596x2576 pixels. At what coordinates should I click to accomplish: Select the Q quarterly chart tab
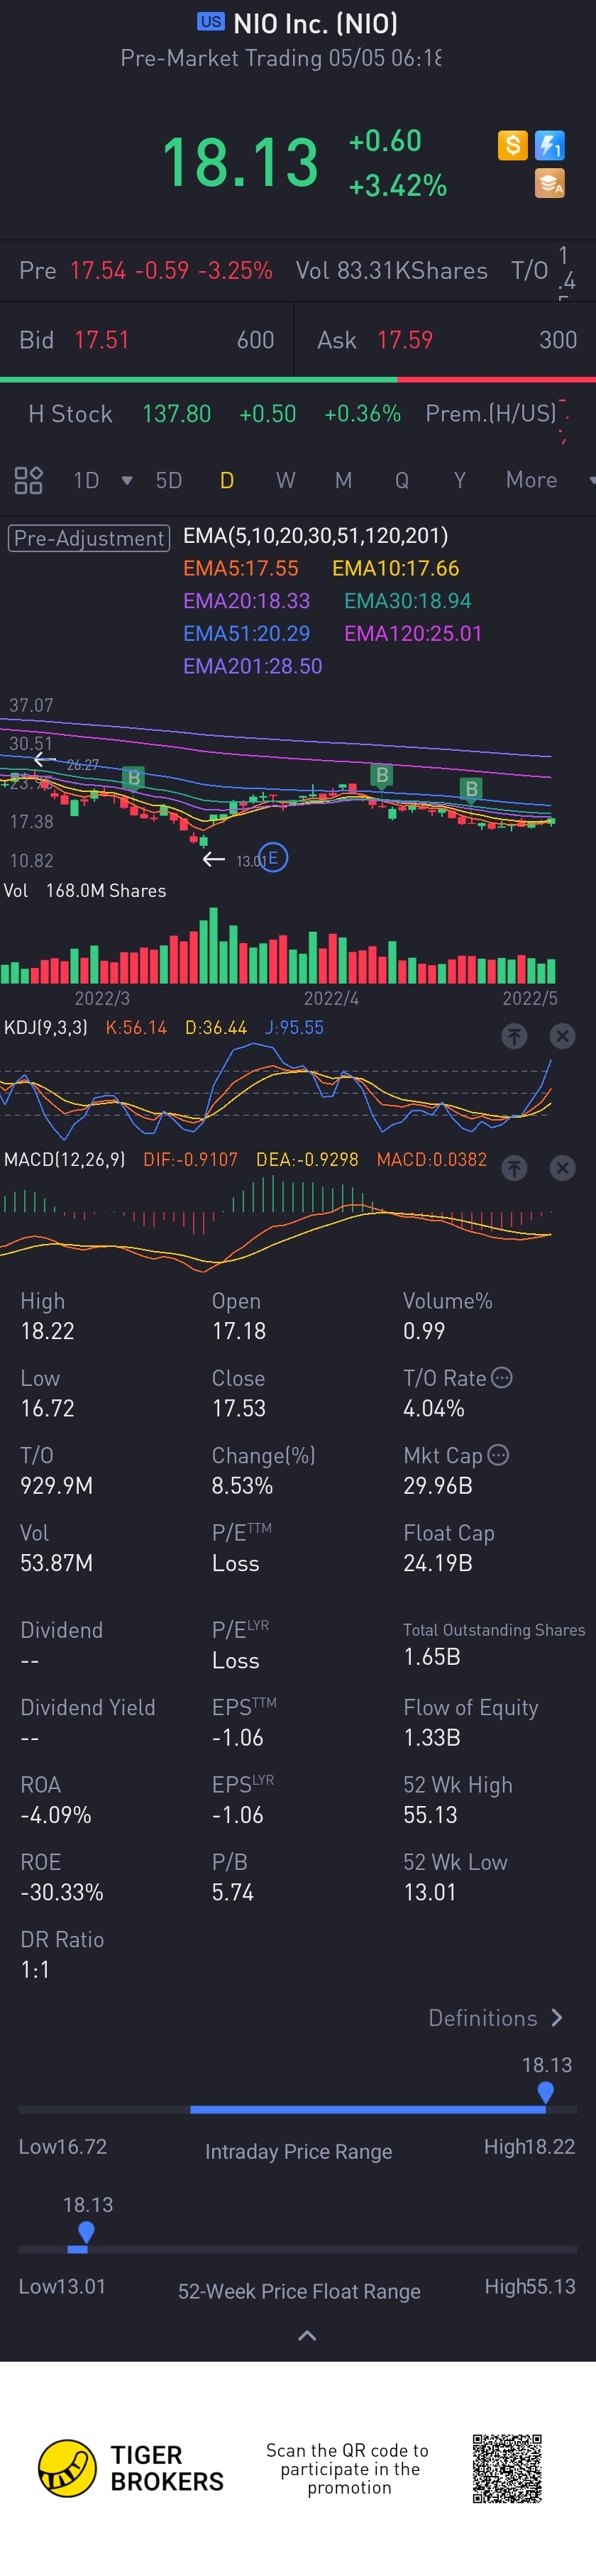click(x=402, y=481)
